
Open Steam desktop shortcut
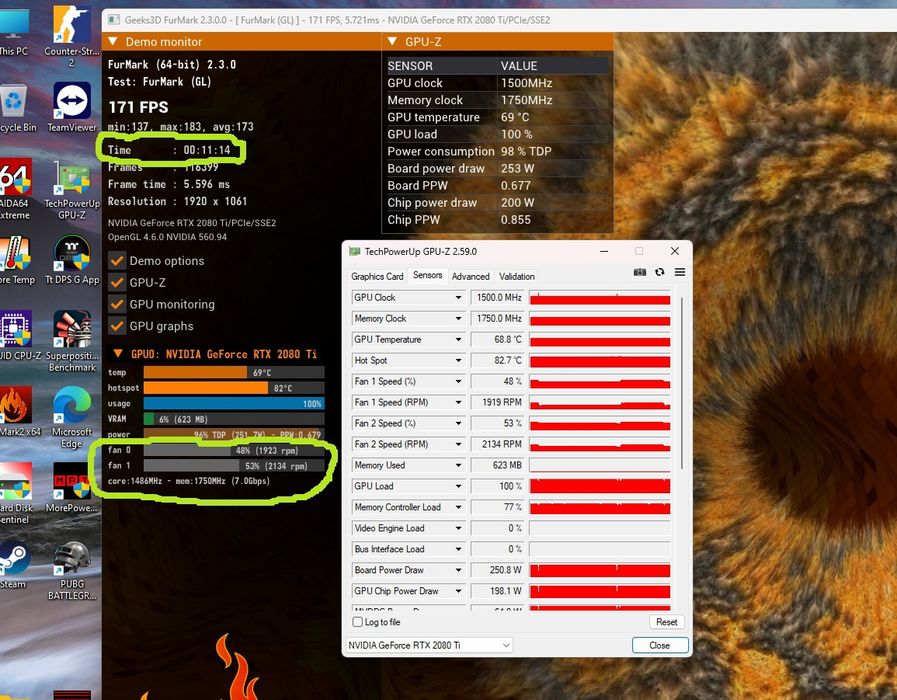[14, 565]
